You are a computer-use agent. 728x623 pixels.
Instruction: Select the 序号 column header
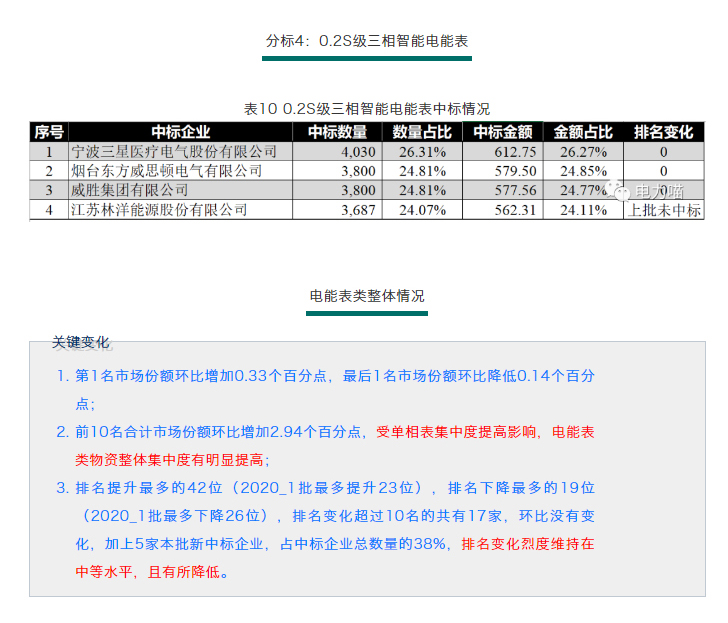pyautogui.click(x=48, y=132)
